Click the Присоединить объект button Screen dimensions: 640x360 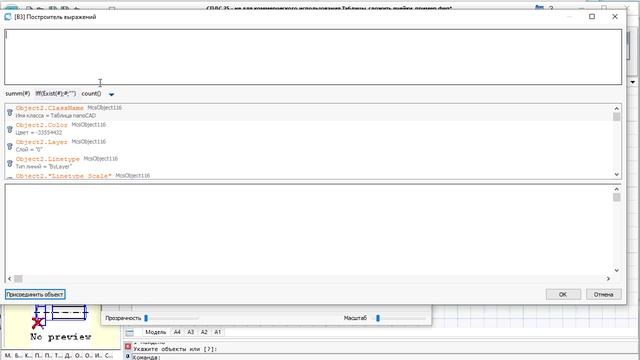(x=35, y=294)
